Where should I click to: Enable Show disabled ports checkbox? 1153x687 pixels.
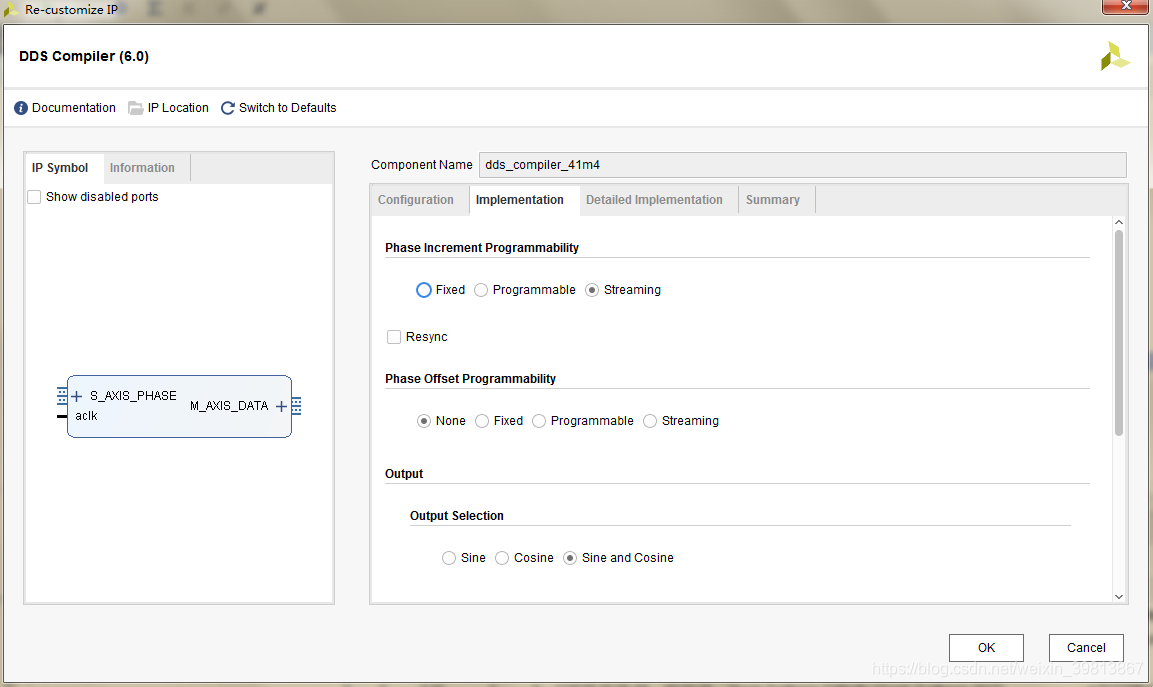point(34,197)
